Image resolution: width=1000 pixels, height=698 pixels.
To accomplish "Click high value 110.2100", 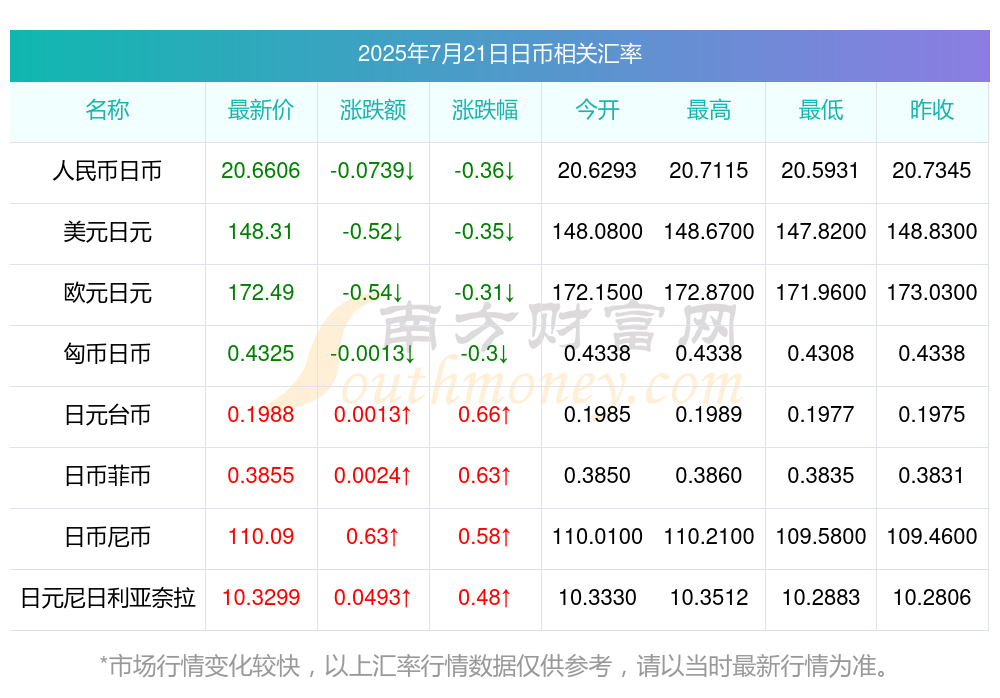I will click(709, 537).
